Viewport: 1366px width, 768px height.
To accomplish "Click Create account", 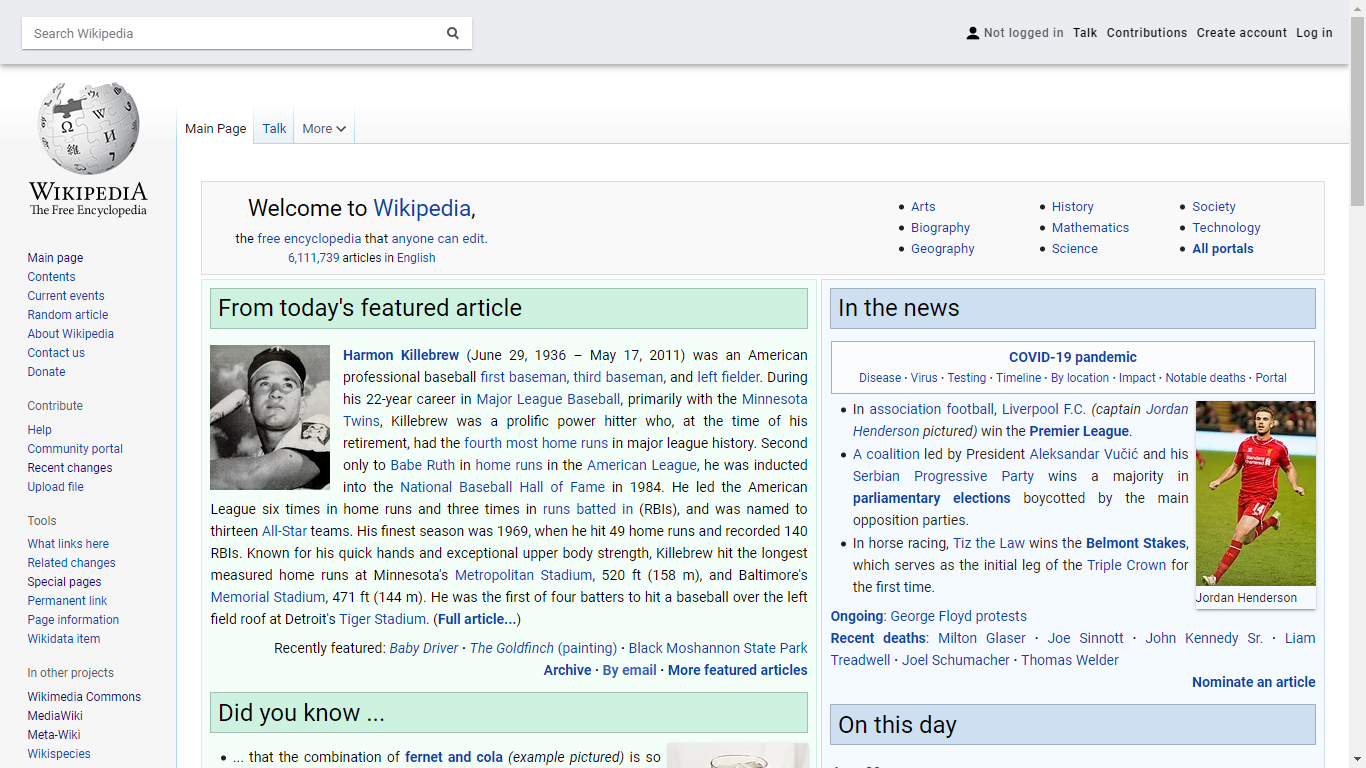I will tap(1242, 33).
